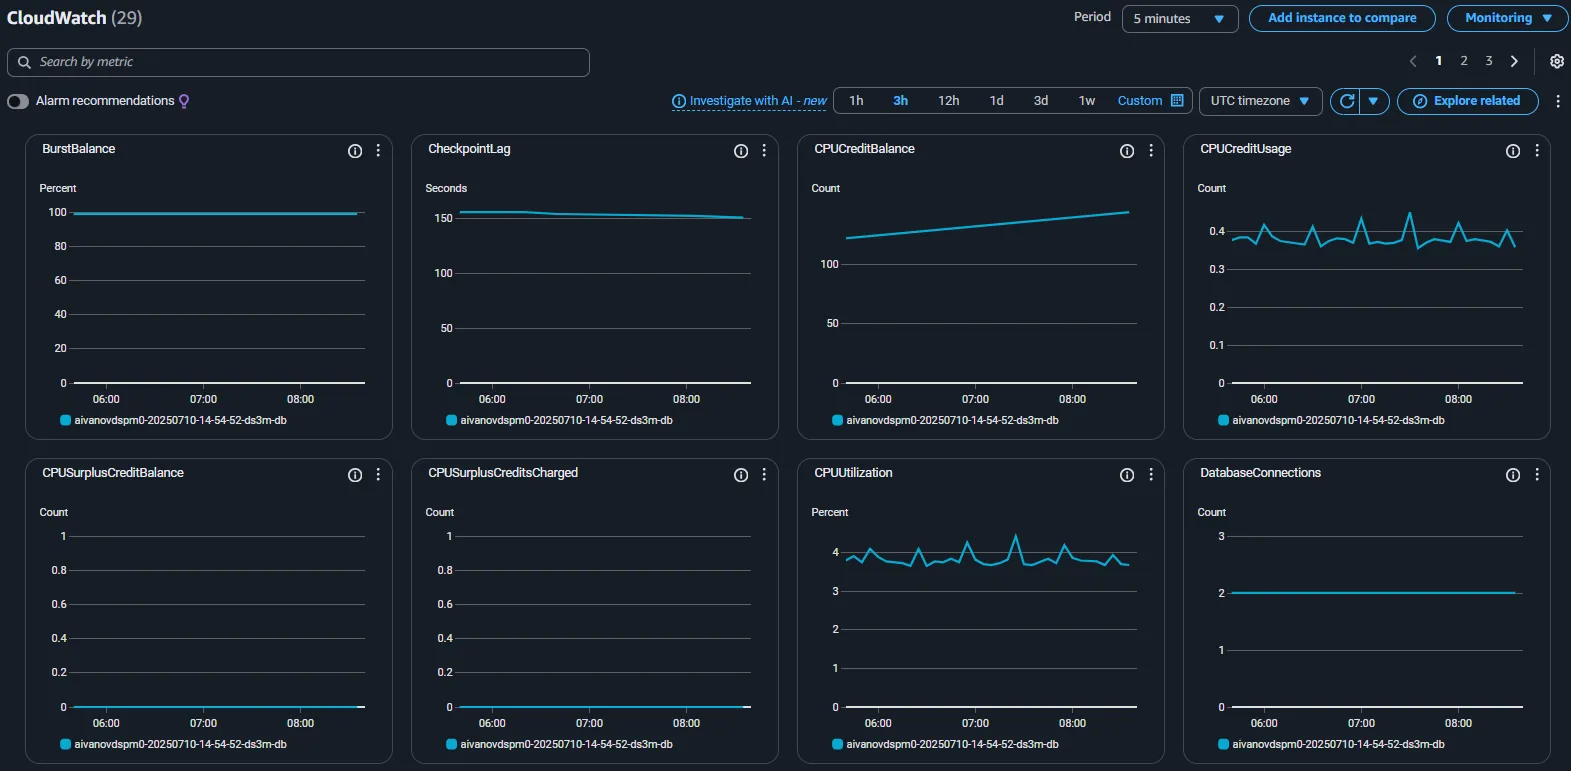The image size is (1571, 771).
Task: Click the refresh metrics icon
Action: 1346,101
